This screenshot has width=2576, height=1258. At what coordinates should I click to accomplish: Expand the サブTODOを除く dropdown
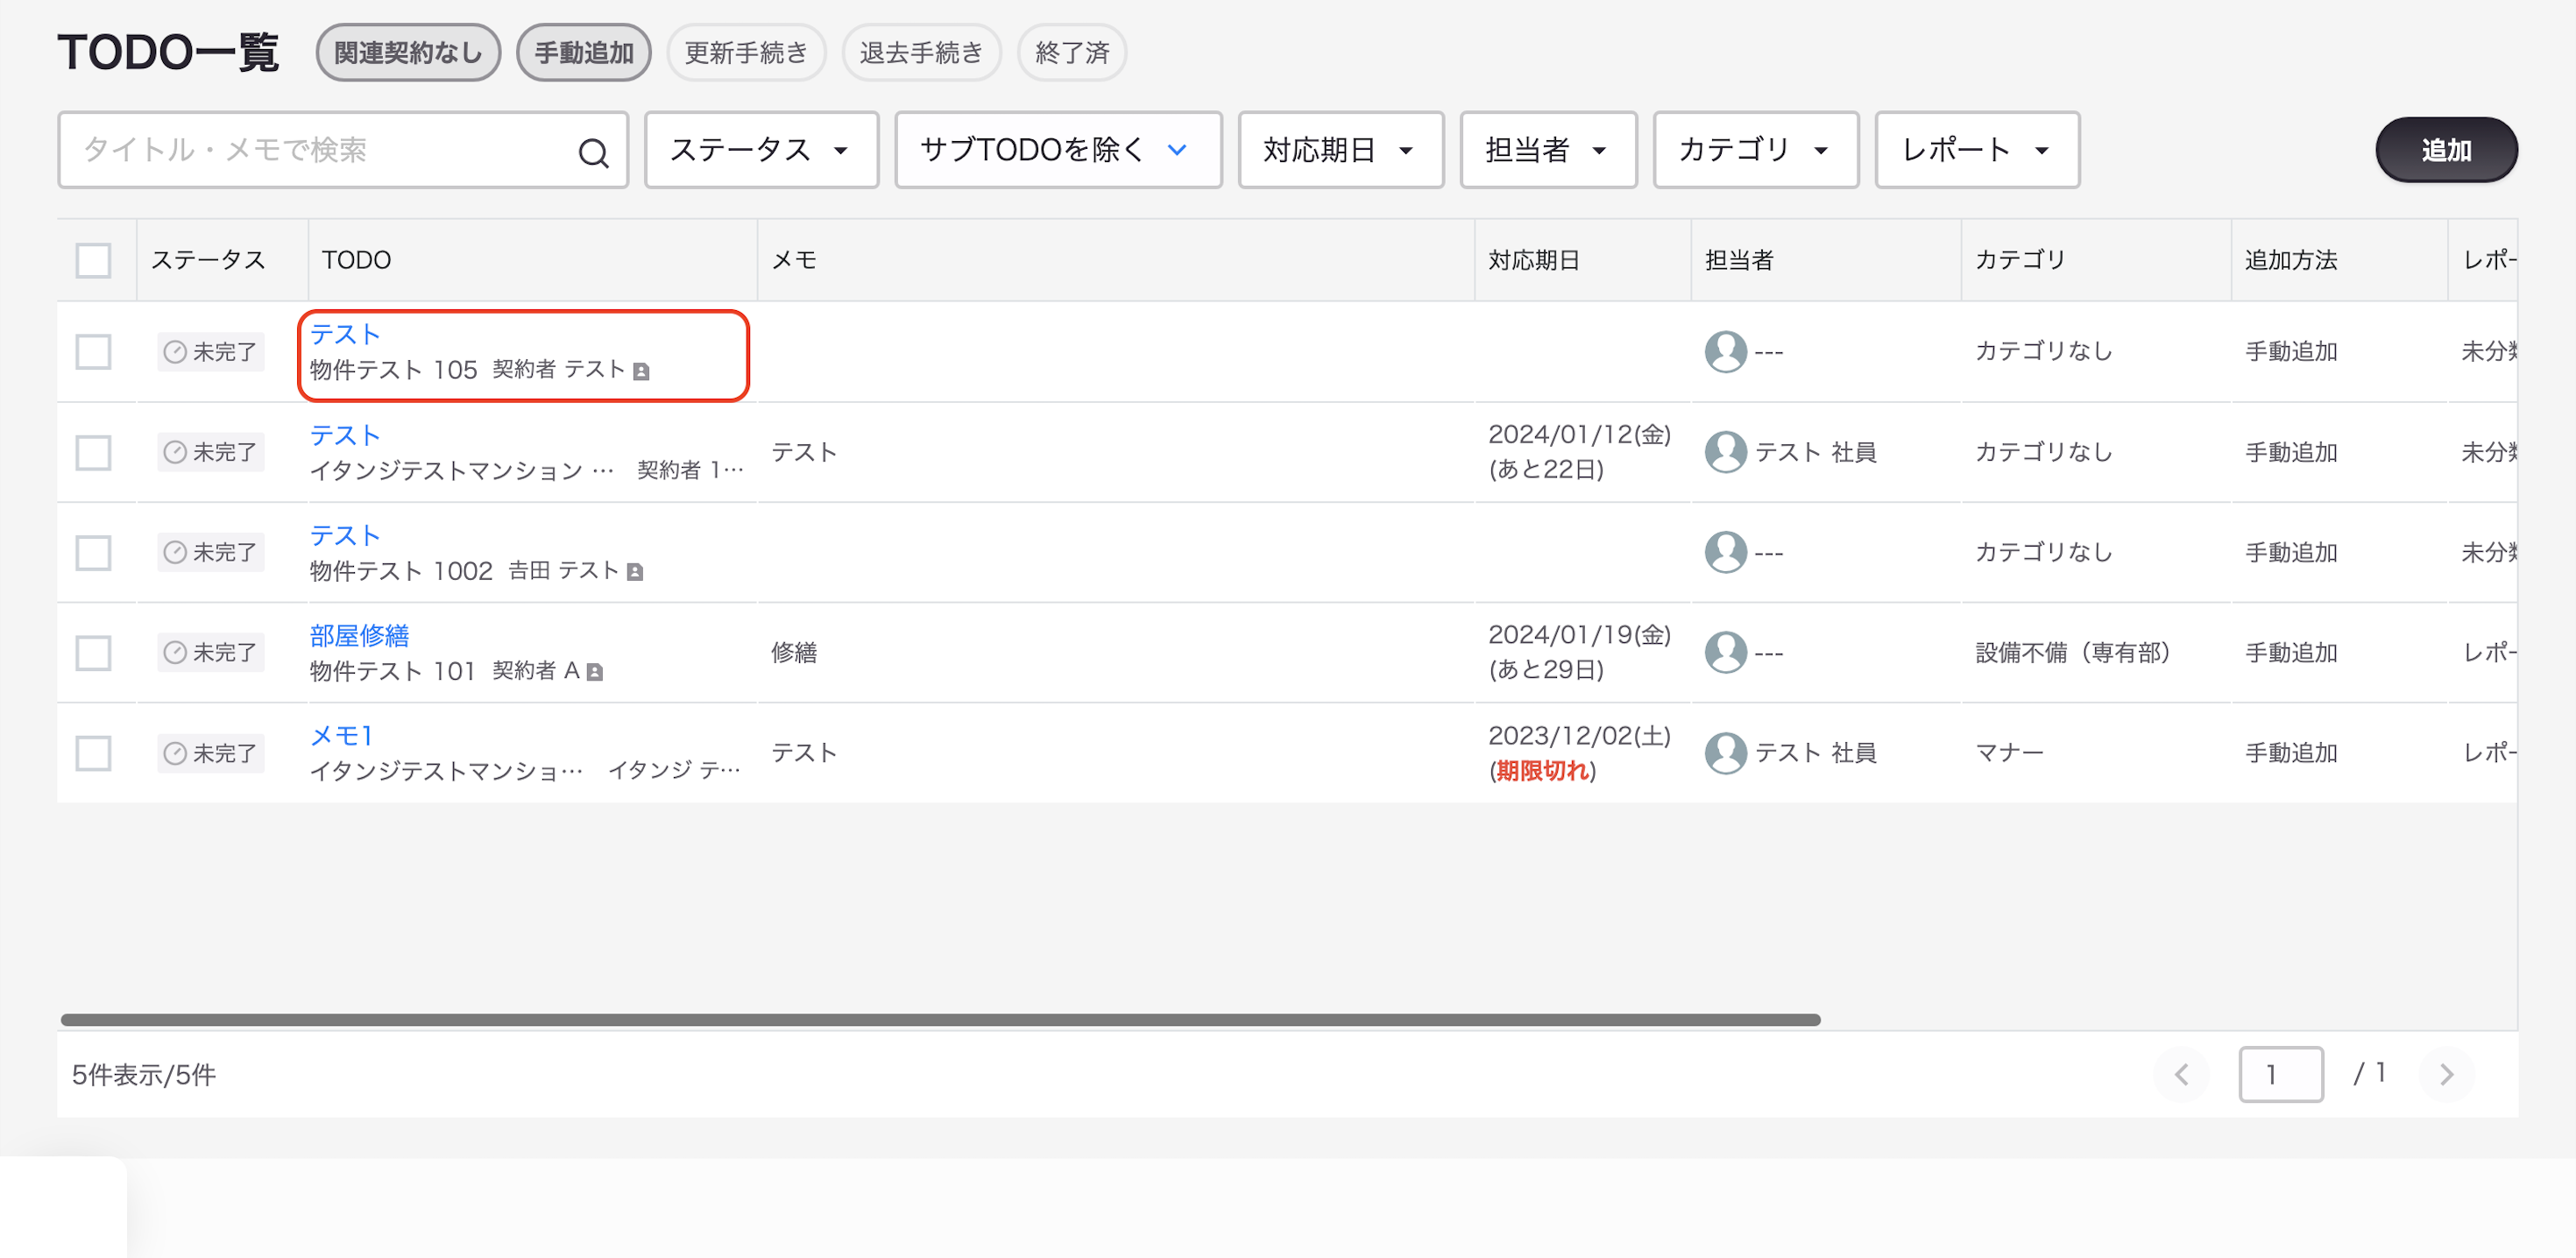click(x=1058, y=150)
